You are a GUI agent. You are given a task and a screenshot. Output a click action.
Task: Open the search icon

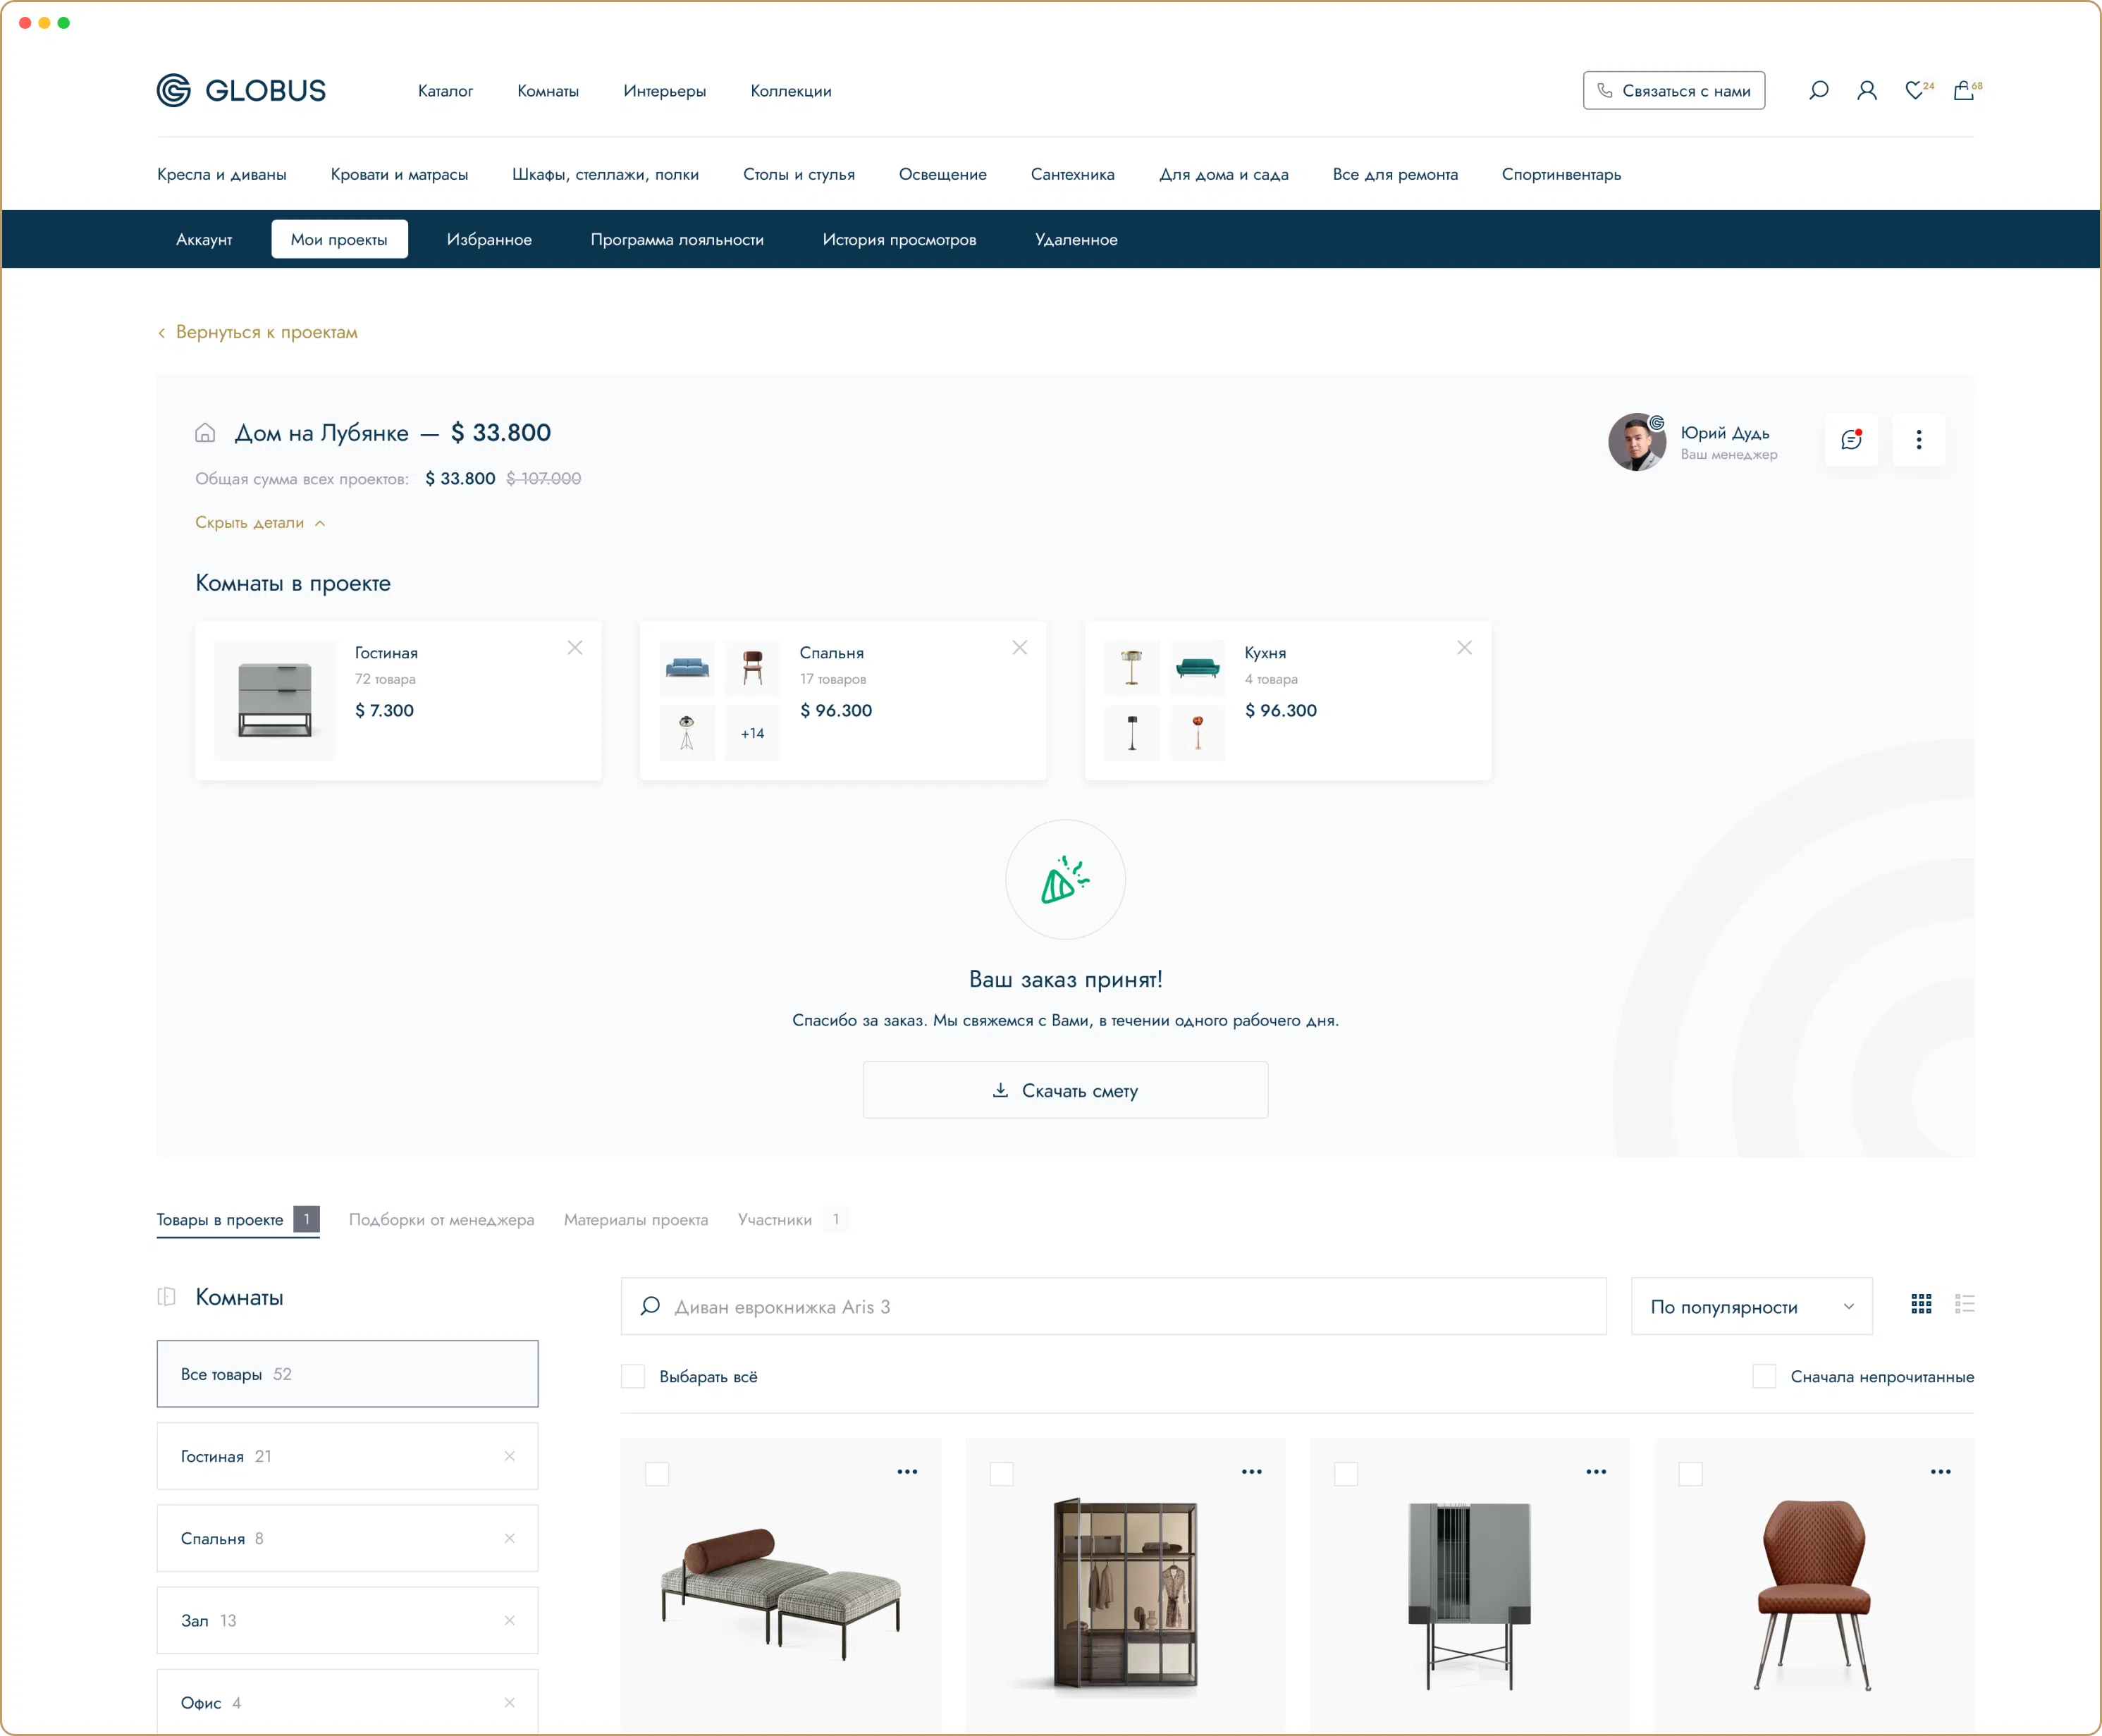pos(1818,90)
